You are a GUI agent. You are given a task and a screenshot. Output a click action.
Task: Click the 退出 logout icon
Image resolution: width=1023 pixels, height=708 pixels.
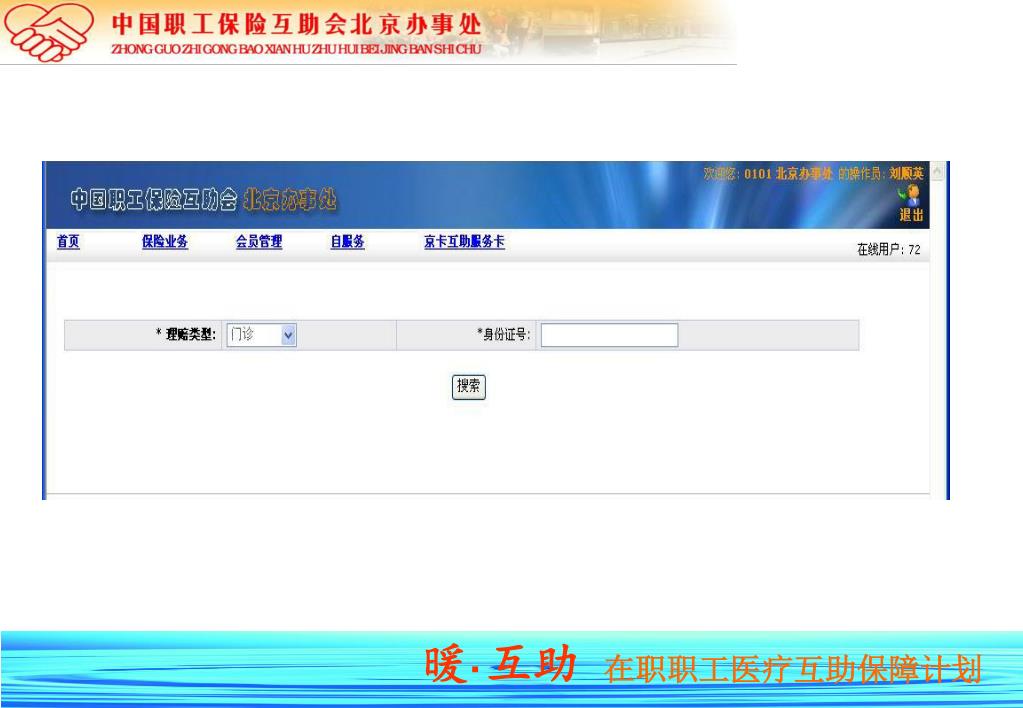tap(911, 203)
